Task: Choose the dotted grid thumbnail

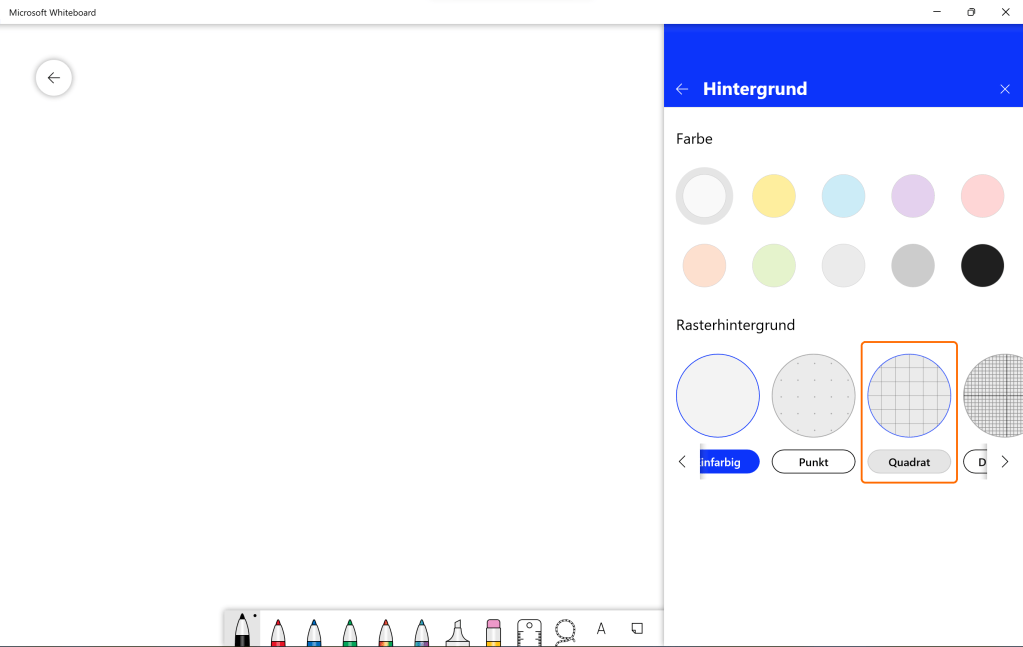Action: (814, 395)
